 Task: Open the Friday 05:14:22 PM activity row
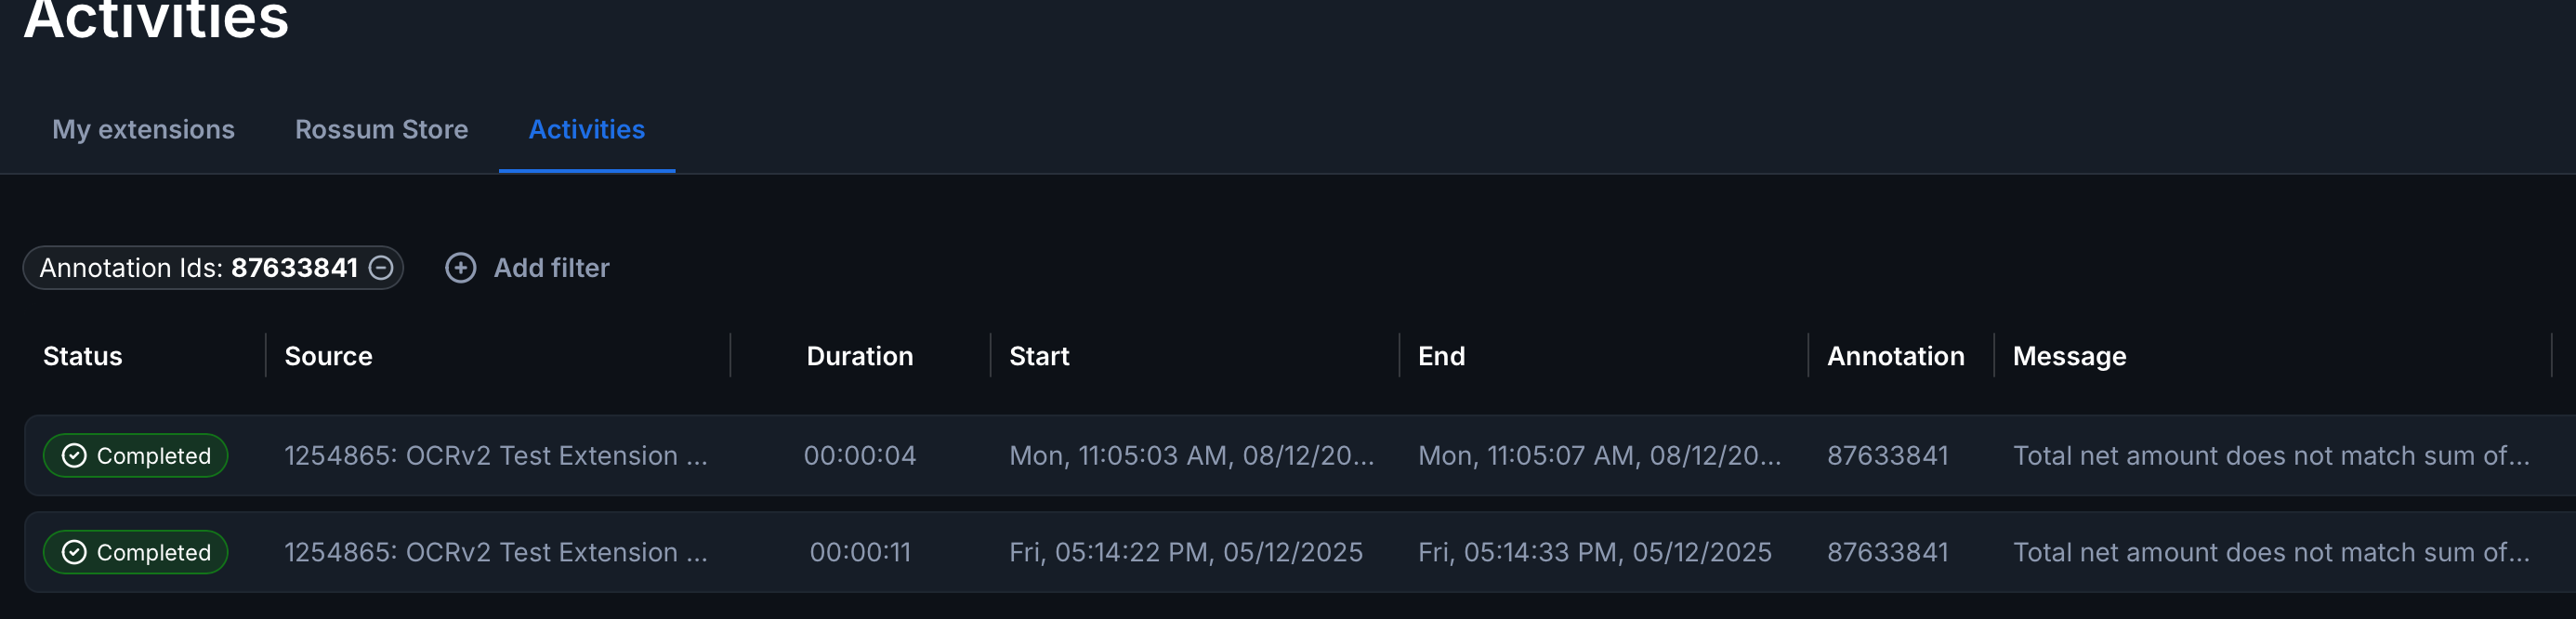pyautogui.click(x=1185, y=553)
